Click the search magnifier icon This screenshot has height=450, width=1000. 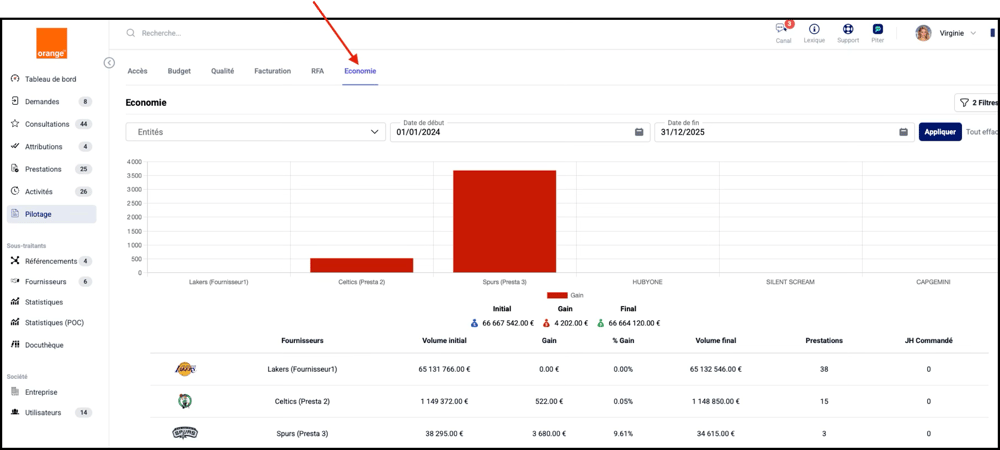pos(131,33)
